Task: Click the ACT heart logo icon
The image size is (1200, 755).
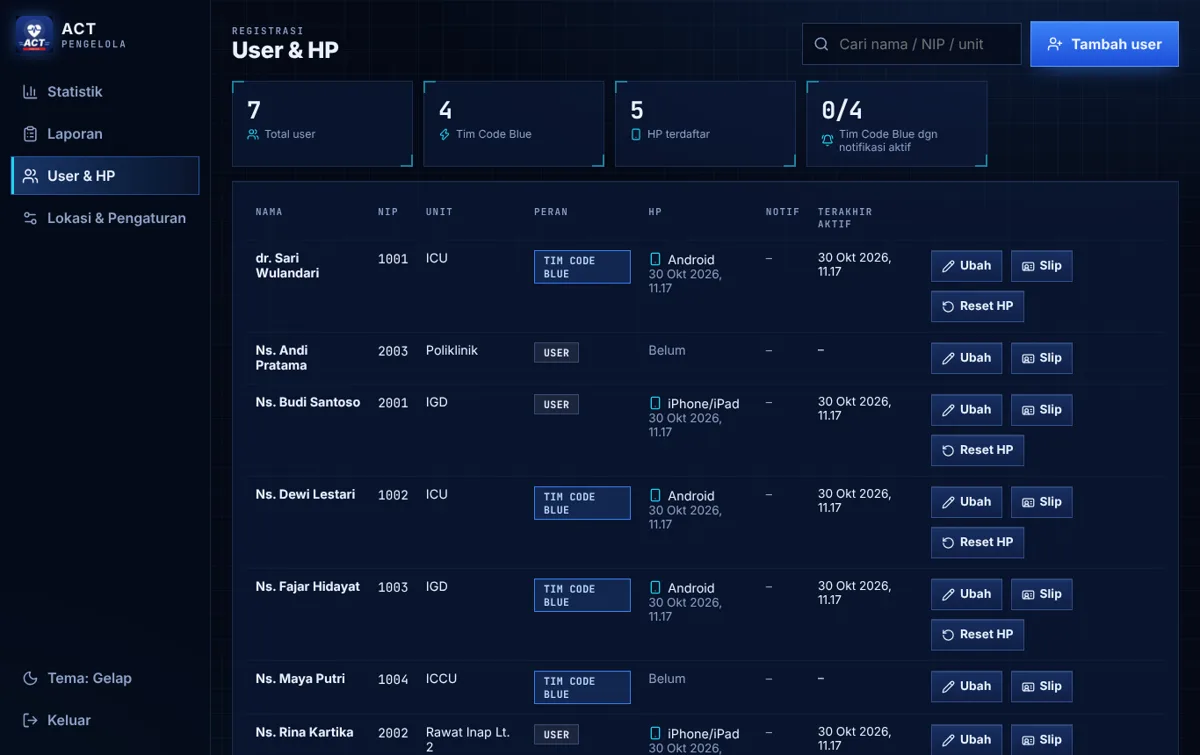Action: click(x=34, y=35)
